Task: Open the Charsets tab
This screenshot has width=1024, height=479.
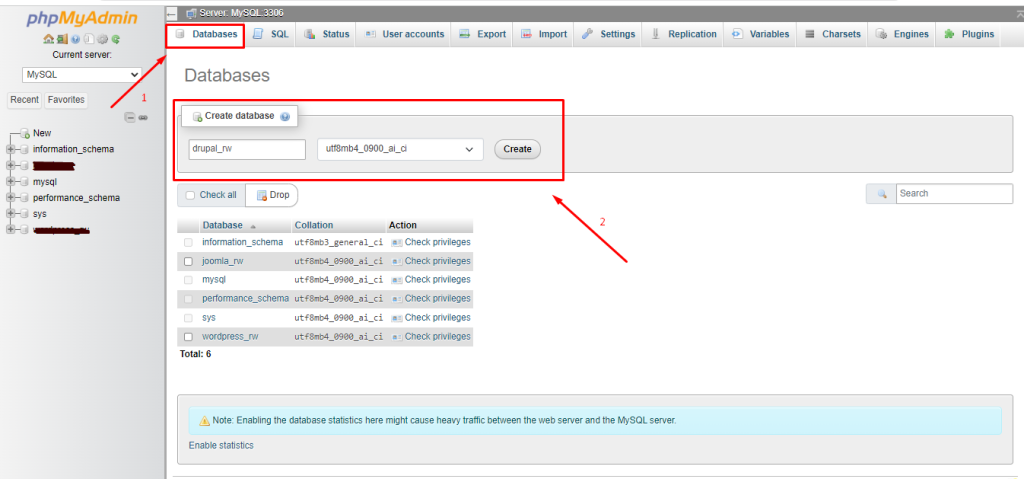Action: pos(832,34)
